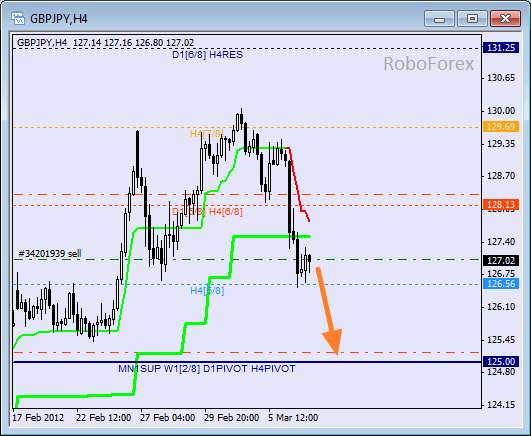The height and width of the screenshot is (436, 531).
Task: Maximize the GBPJPY,H4 chart window
Action: click(x=472, y=18)
